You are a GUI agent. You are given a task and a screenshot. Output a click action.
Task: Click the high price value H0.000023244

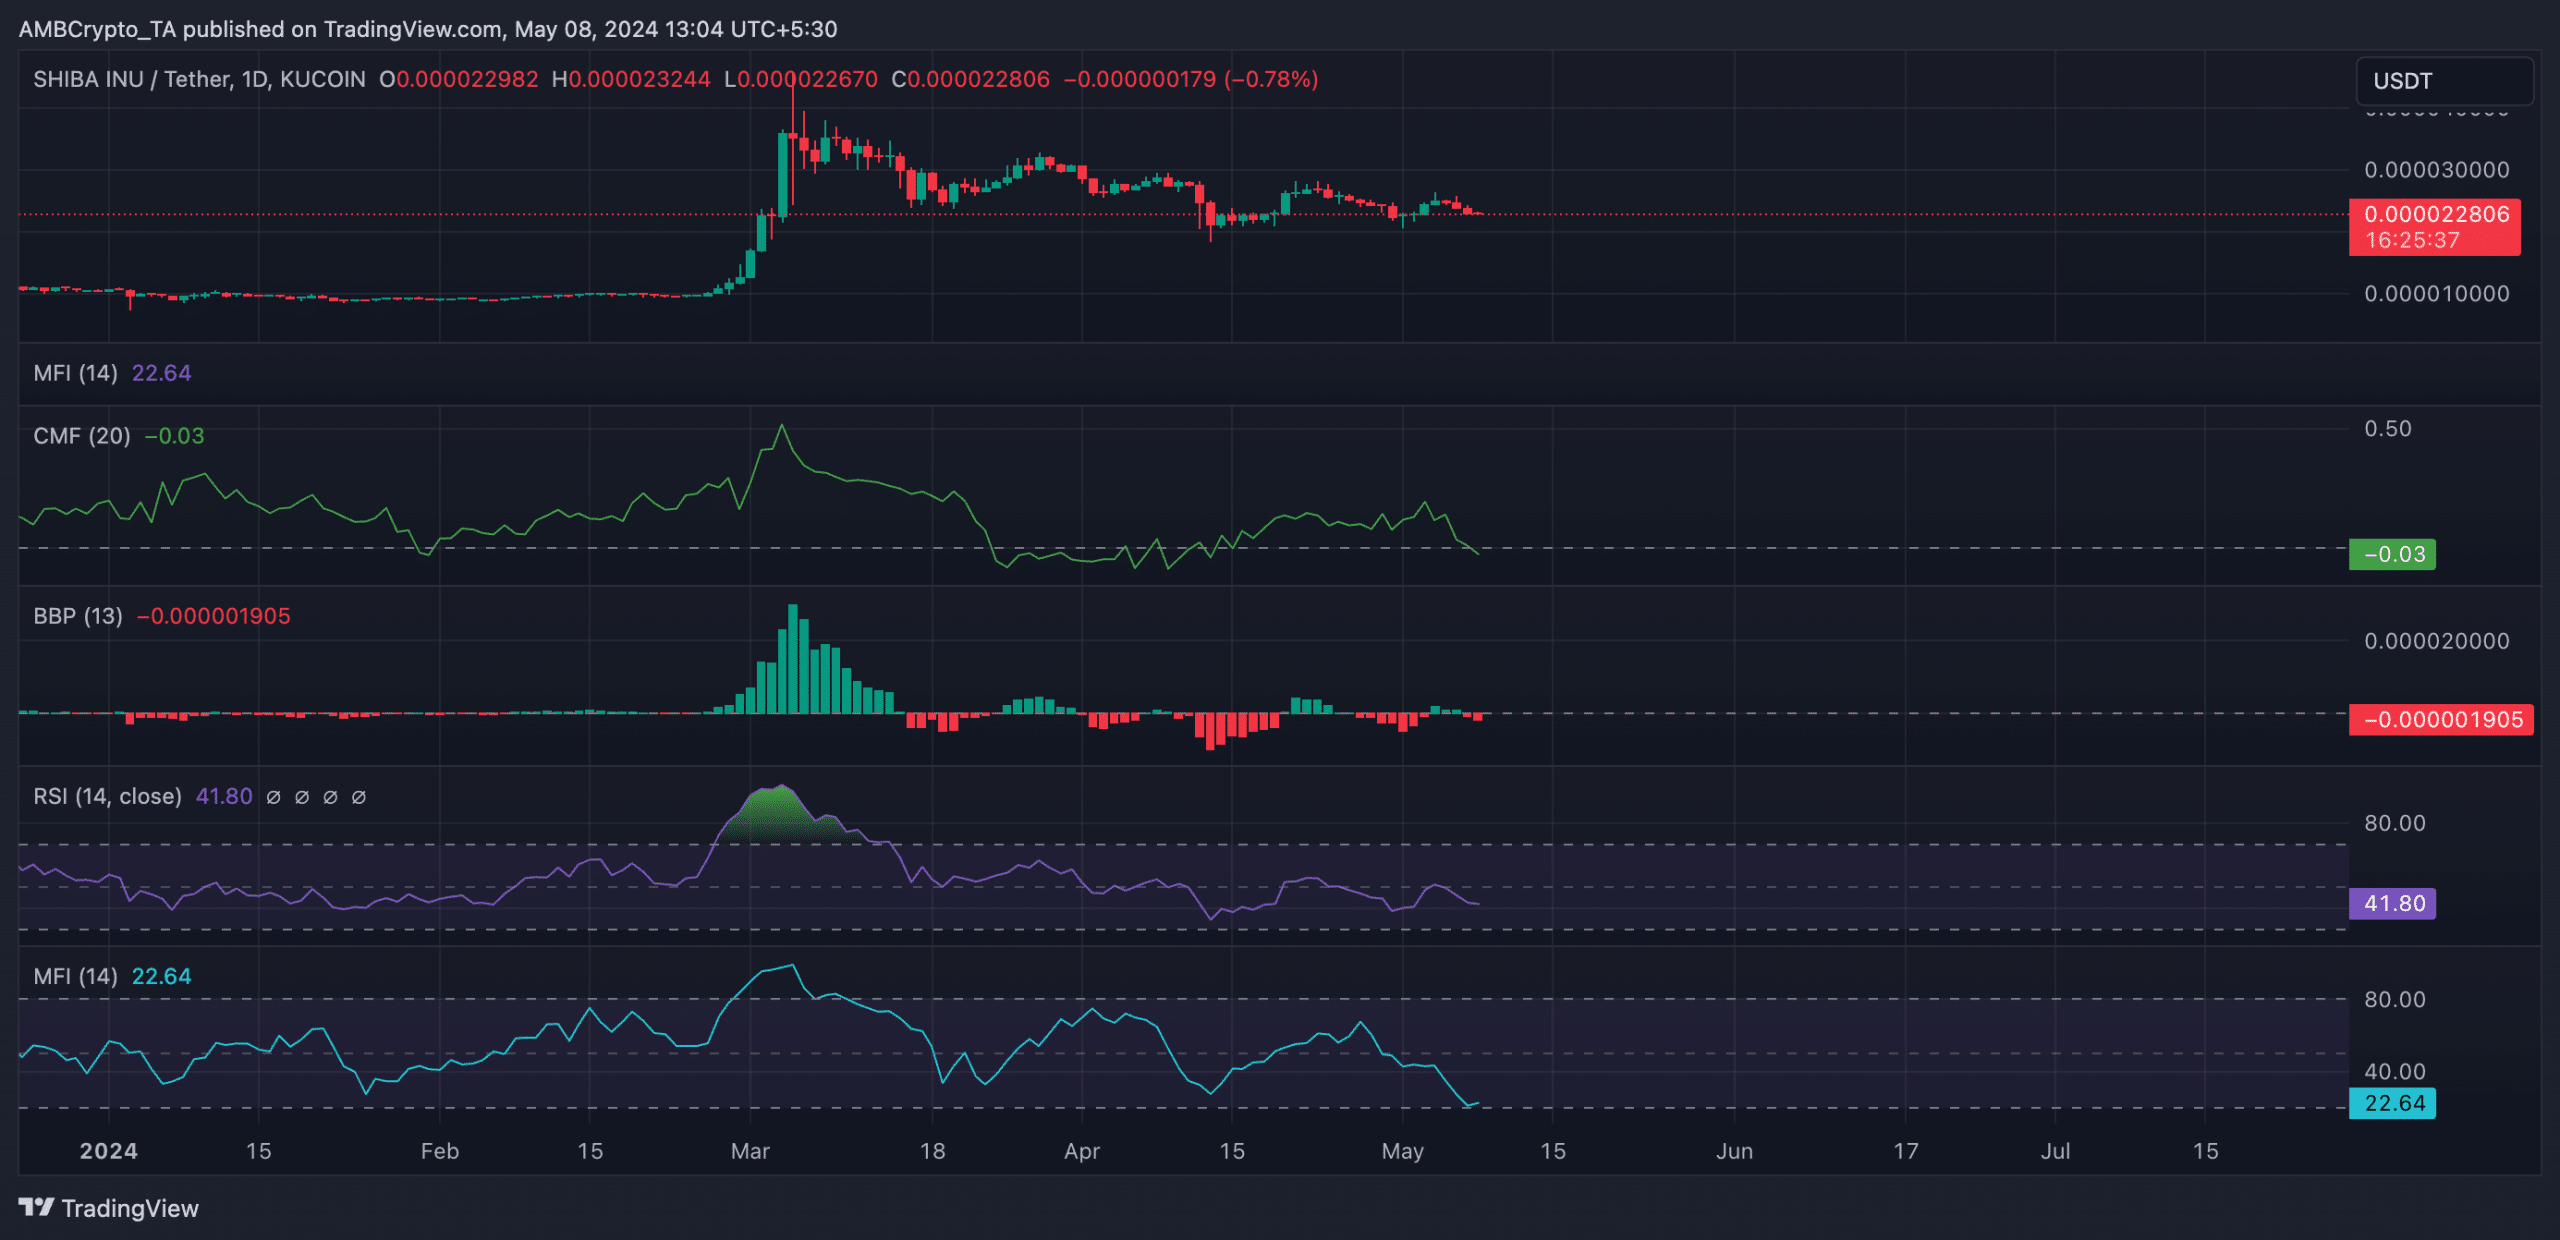631,79
